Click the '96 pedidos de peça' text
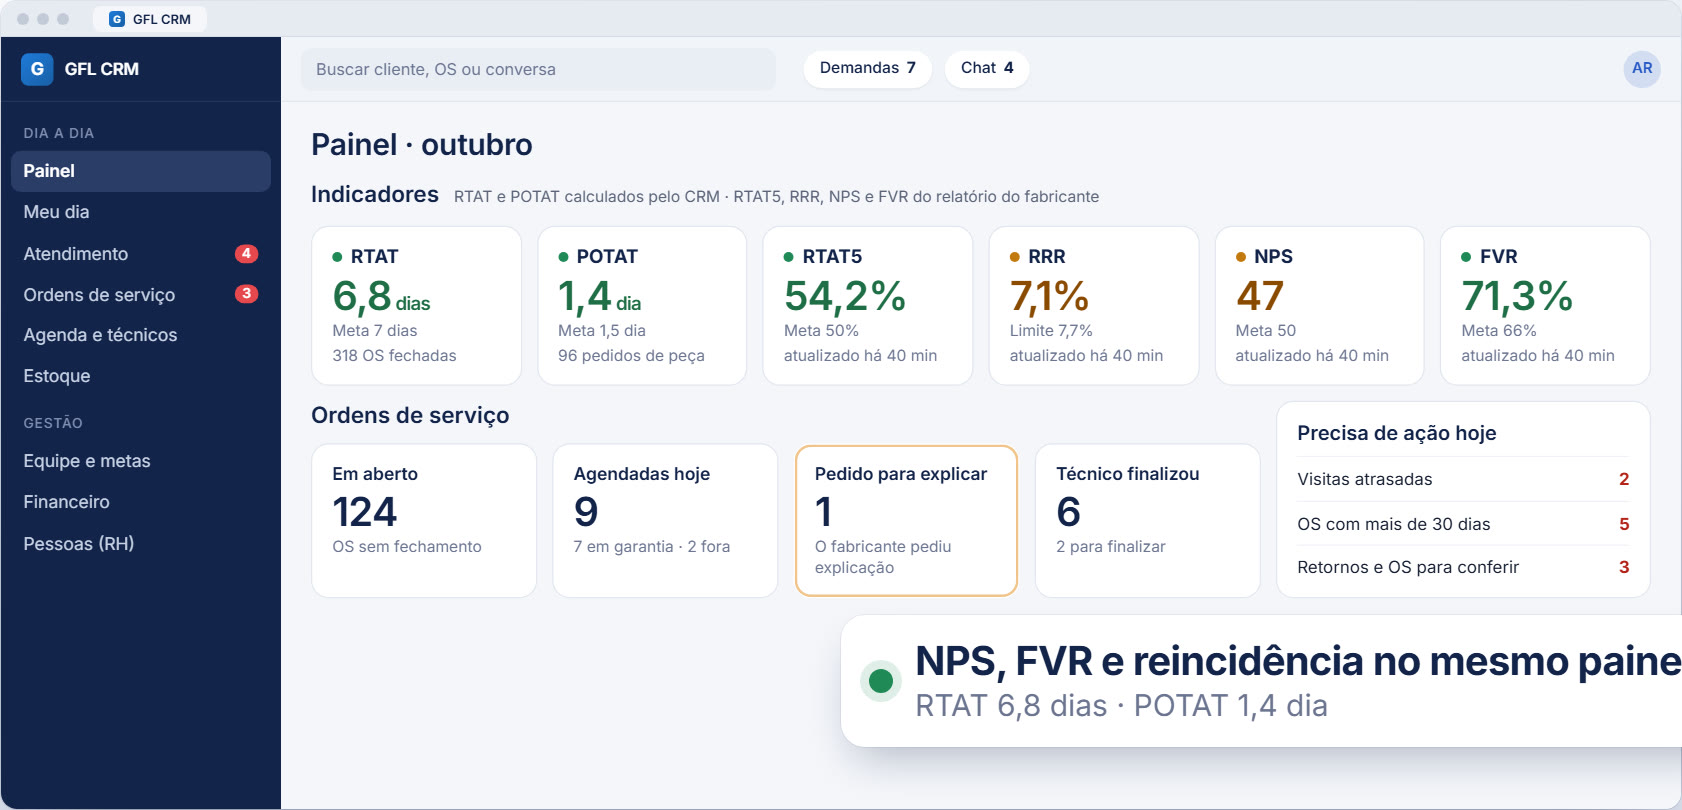 pyautogui.click(x=631, y=355)
